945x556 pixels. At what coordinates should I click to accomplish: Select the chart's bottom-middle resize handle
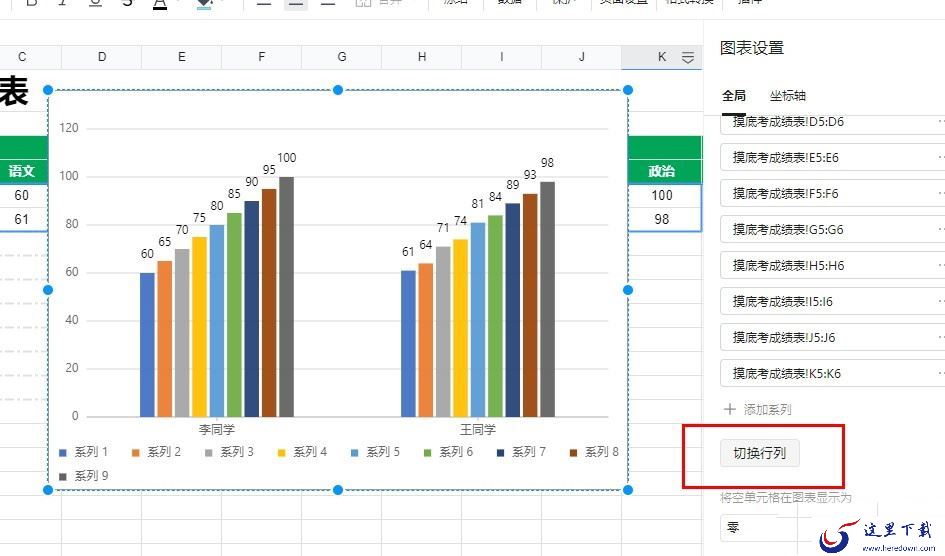click(338, 490)
